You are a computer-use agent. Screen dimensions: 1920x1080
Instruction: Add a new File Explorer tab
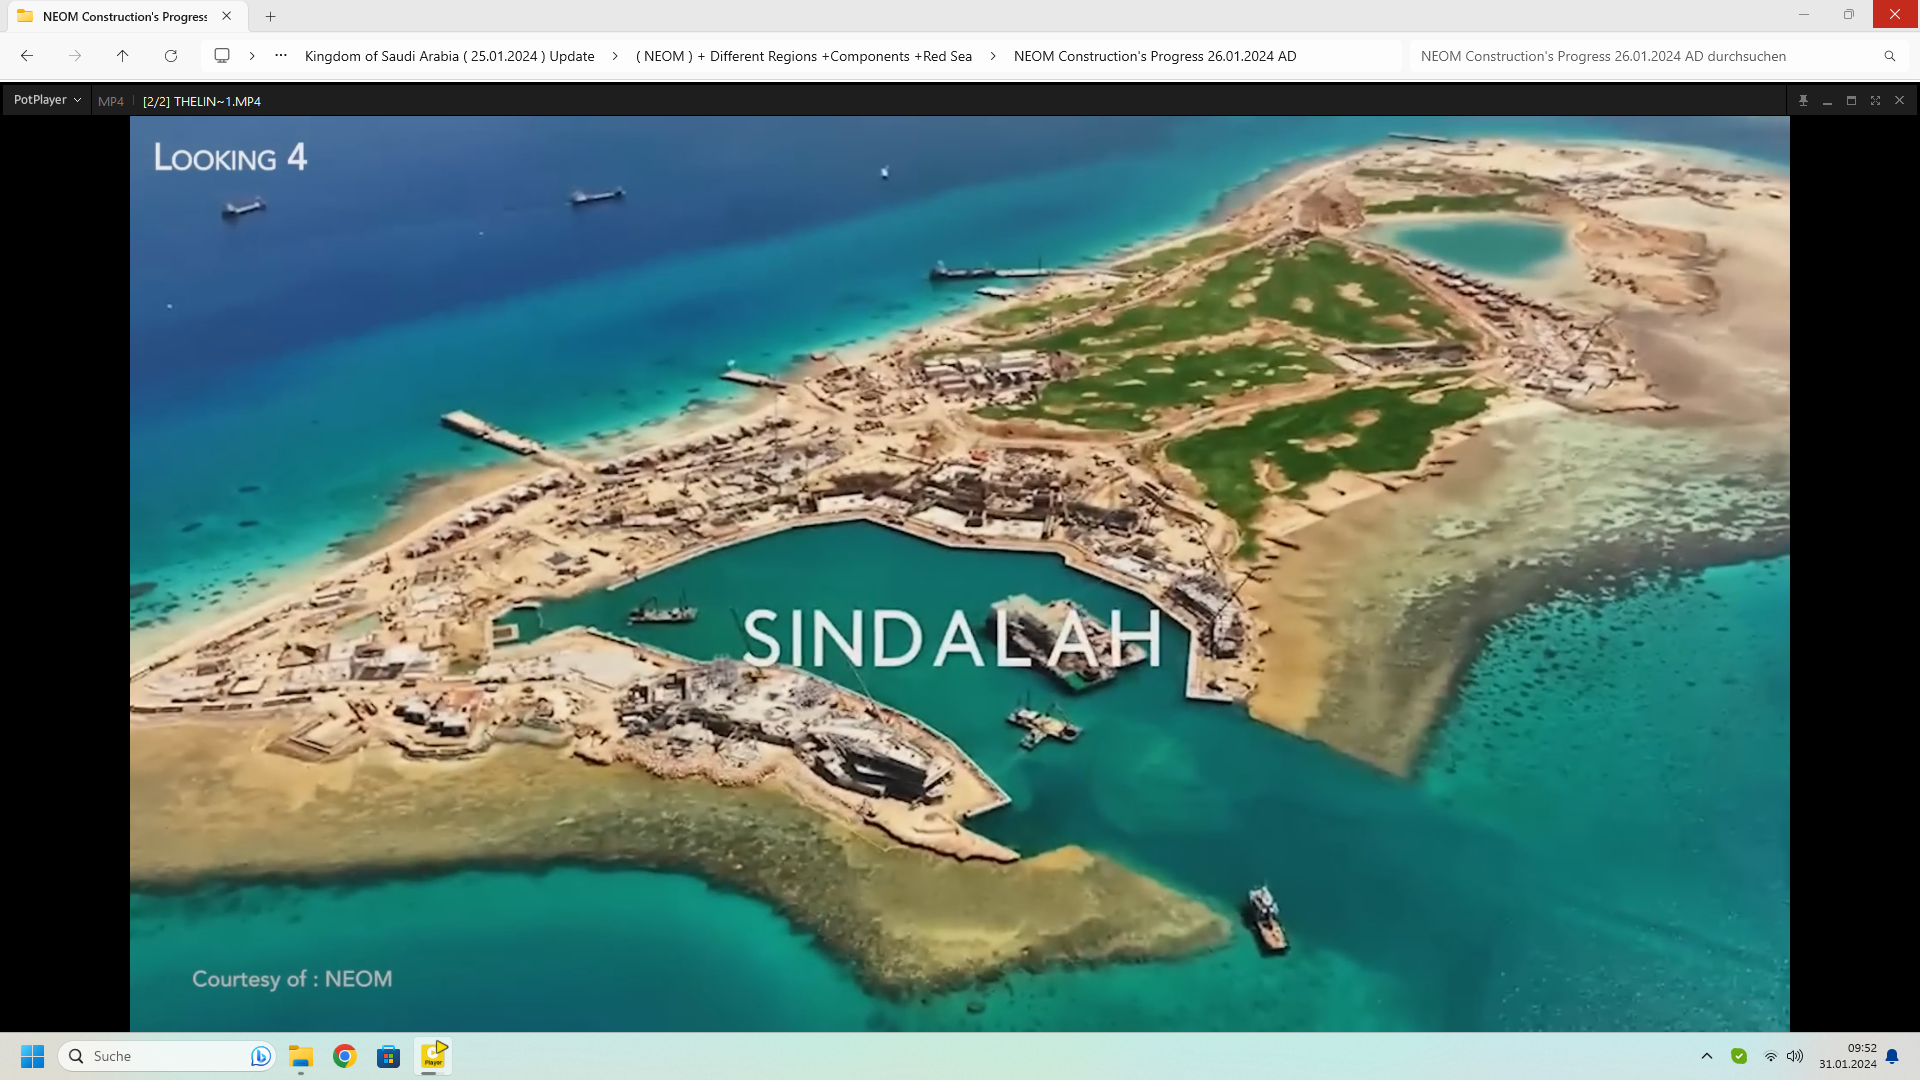pyautogui.click(x=270, y=16)
